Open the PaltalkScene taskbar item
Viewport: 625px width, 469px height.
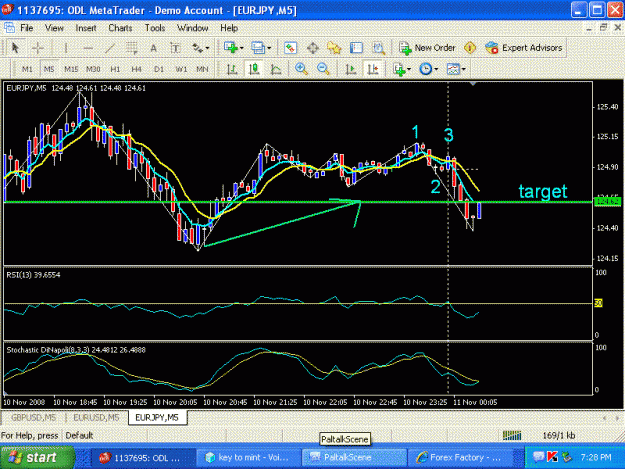coord(354,457)
